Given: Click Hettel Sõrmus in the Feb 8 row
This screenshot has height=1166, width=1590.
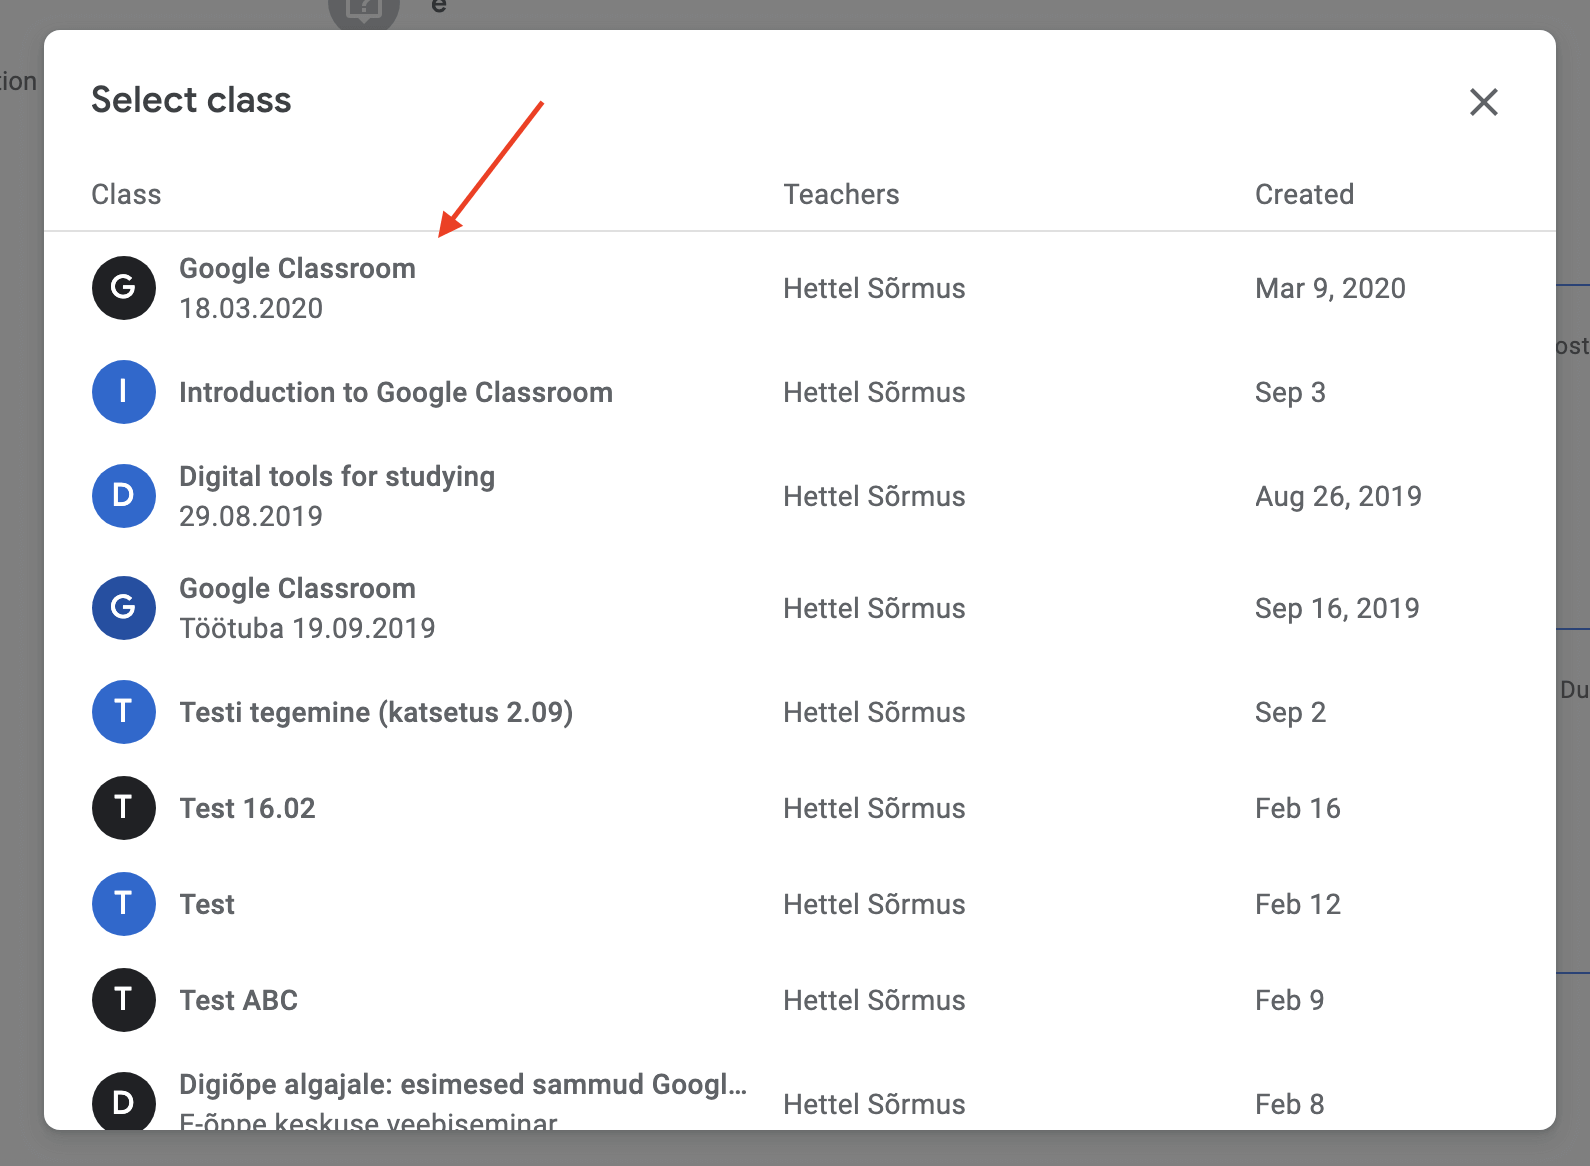Looking at the screenshot, I should (874, 1104).
